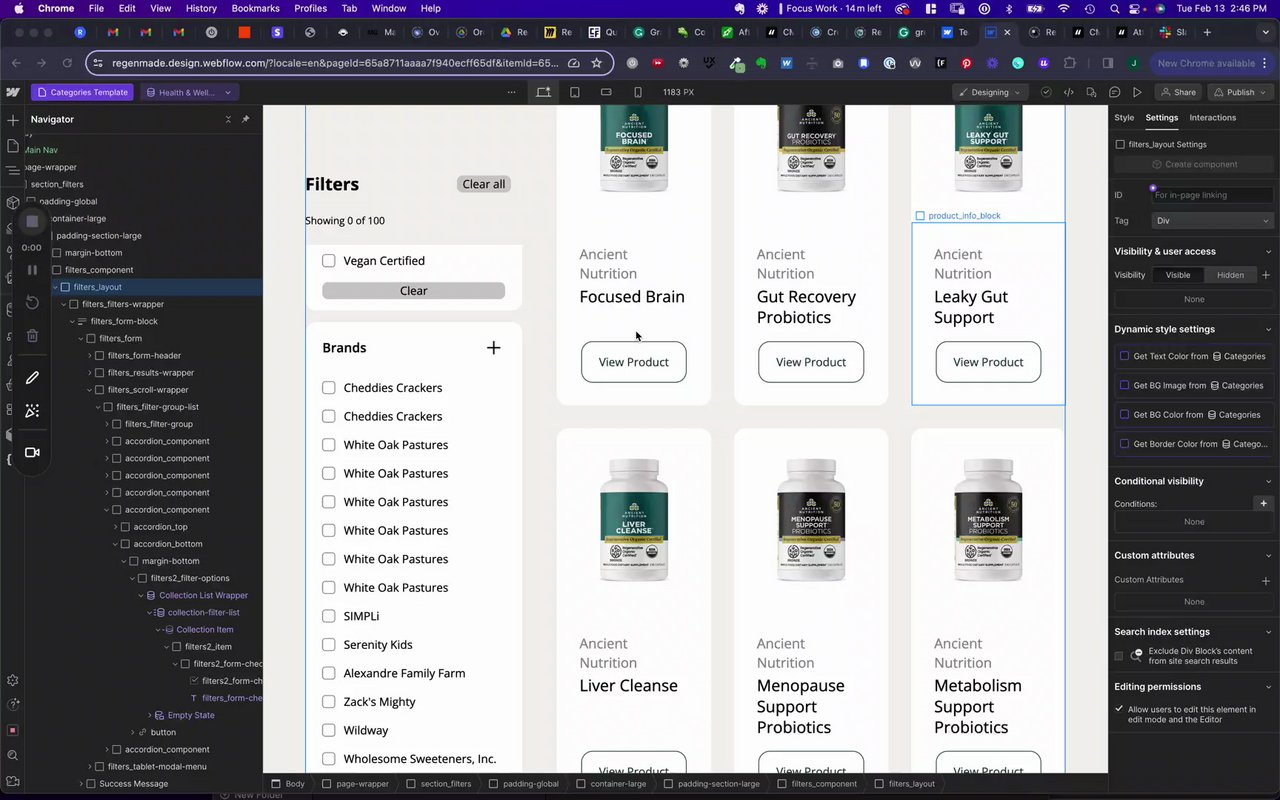Toggle the recorder camera icon
This screenshot has height=800, width=1280.
tap(32, 452)
